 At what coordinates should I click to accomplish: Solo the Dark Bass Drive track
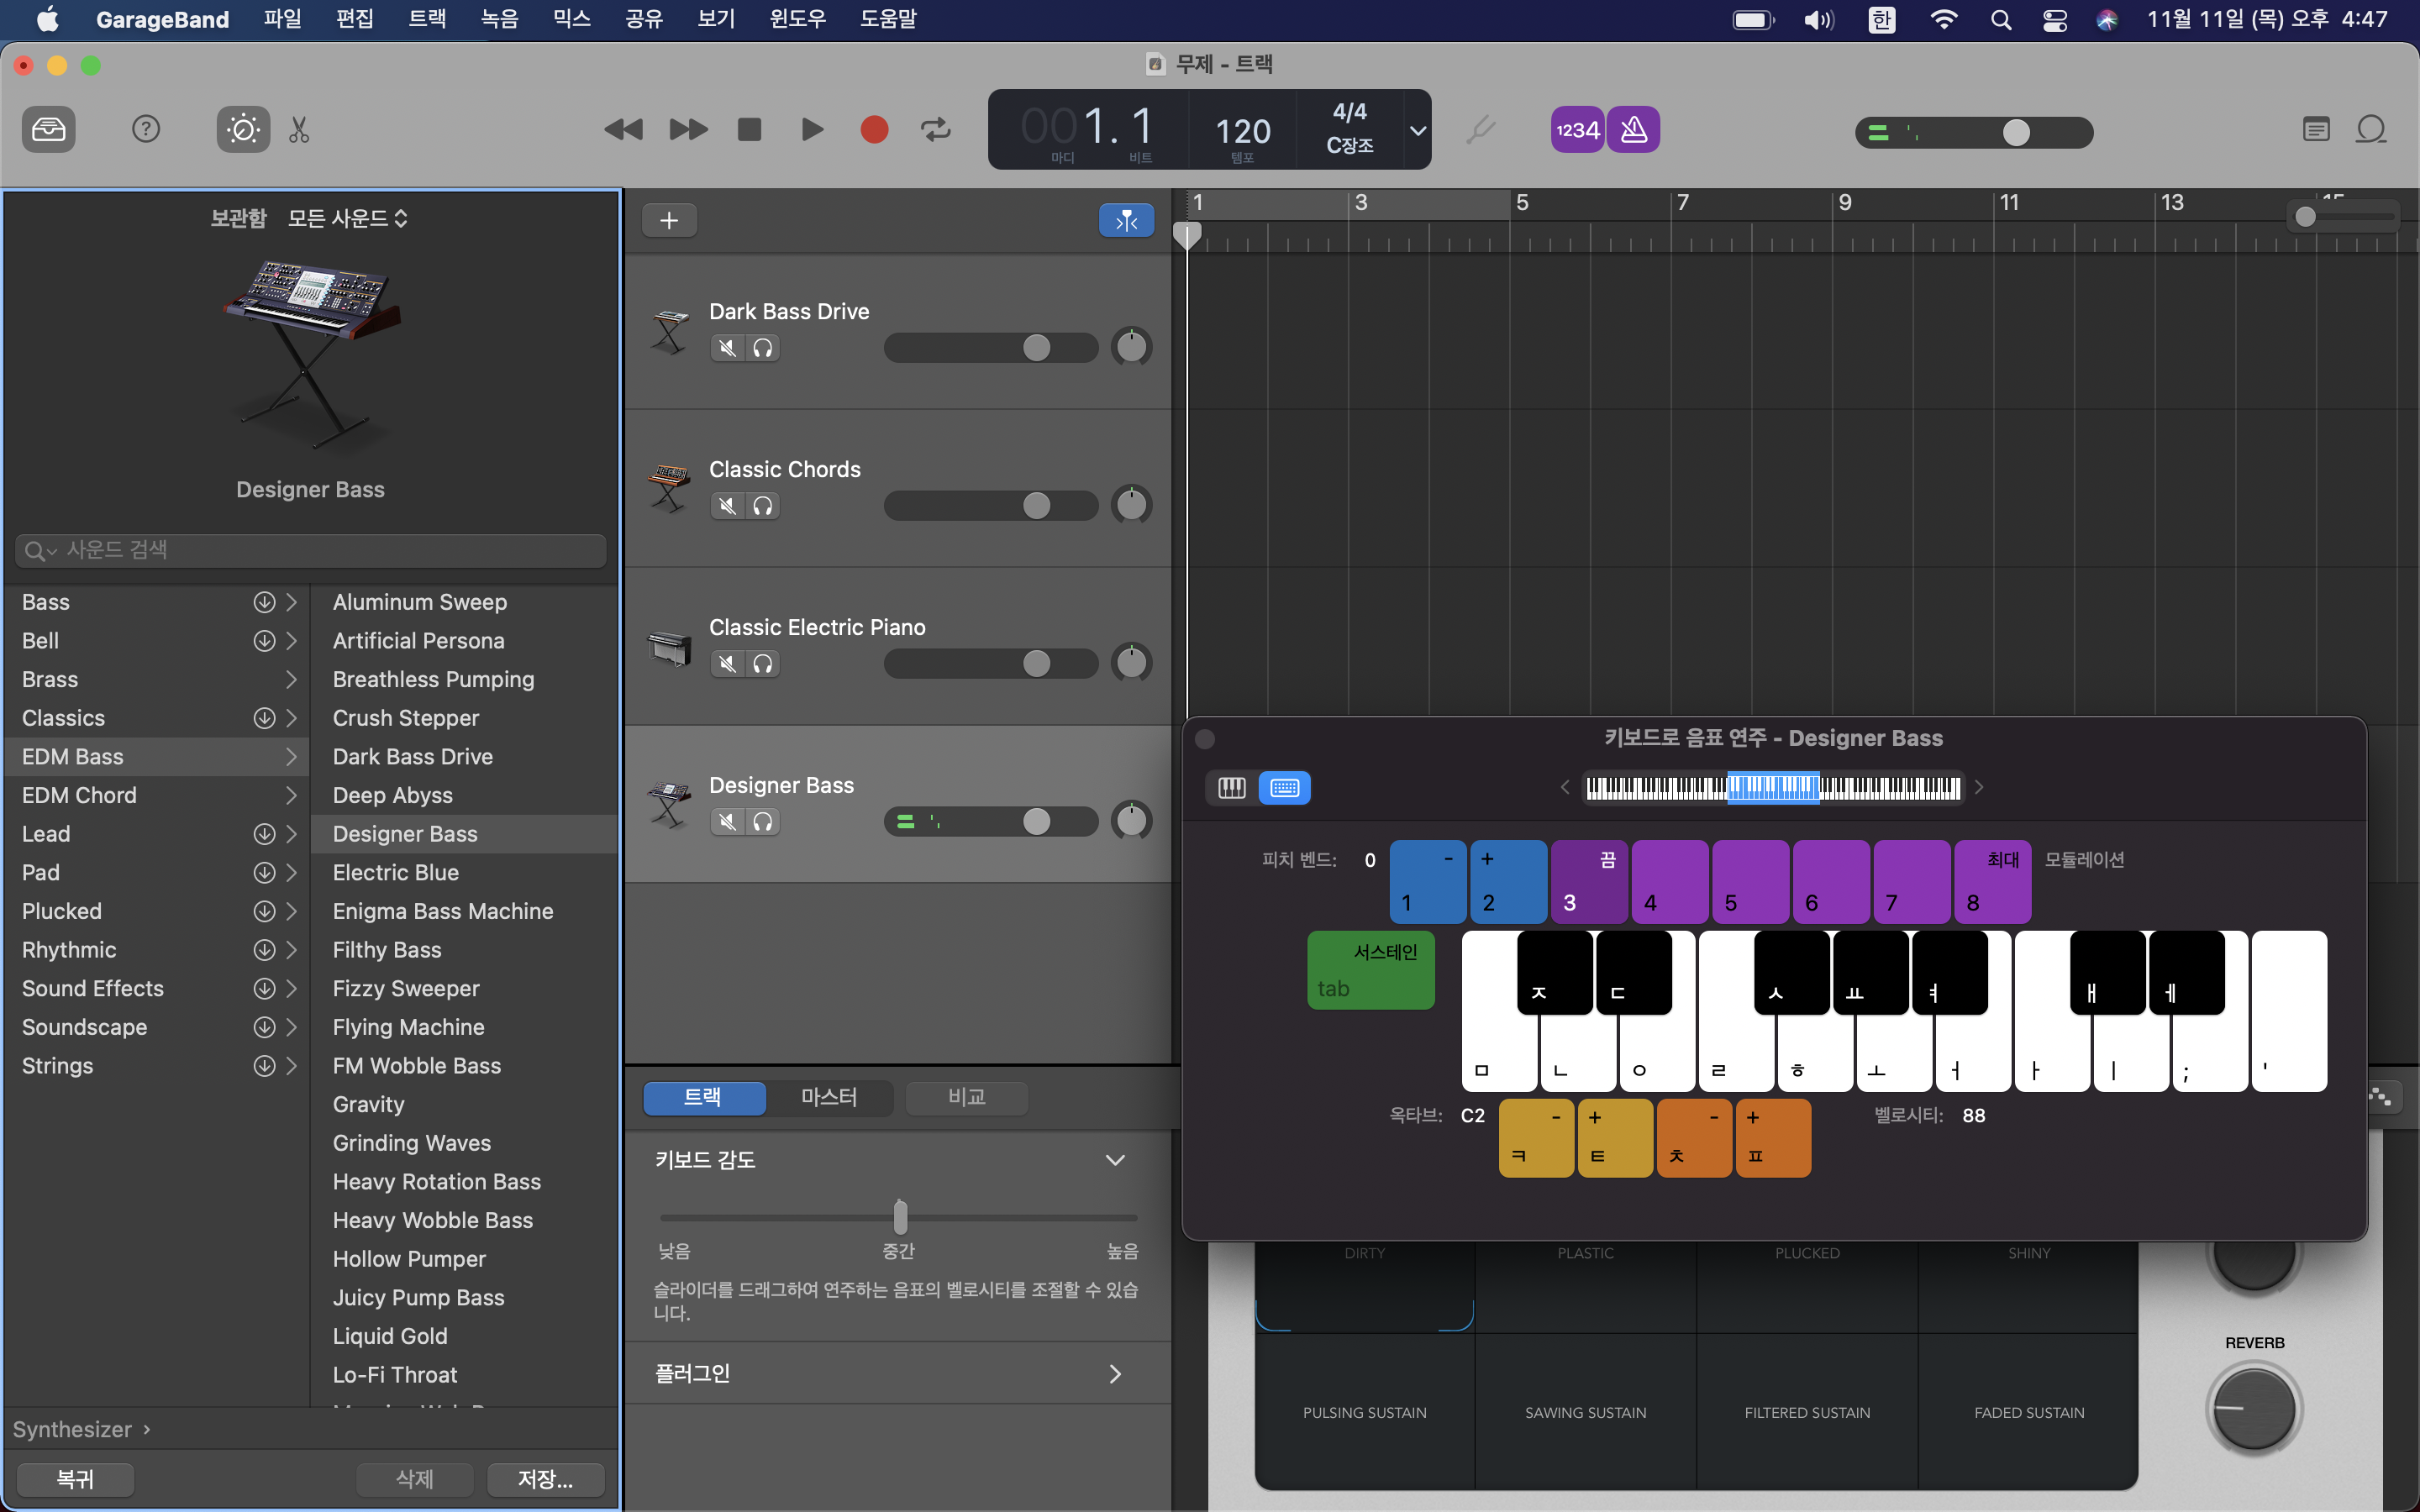[763, 348]
